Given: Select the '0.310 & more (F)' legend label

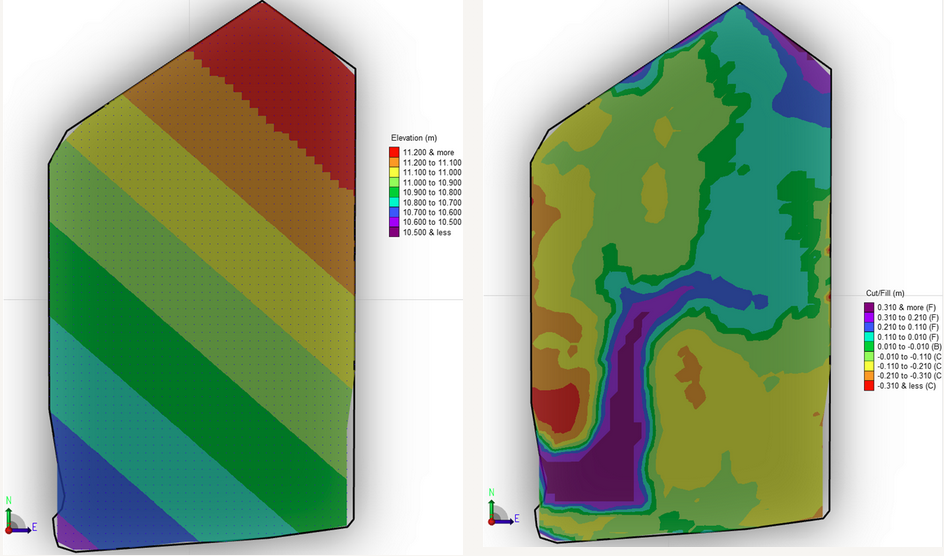Looking at the screenshot, I should click(907, 307).
